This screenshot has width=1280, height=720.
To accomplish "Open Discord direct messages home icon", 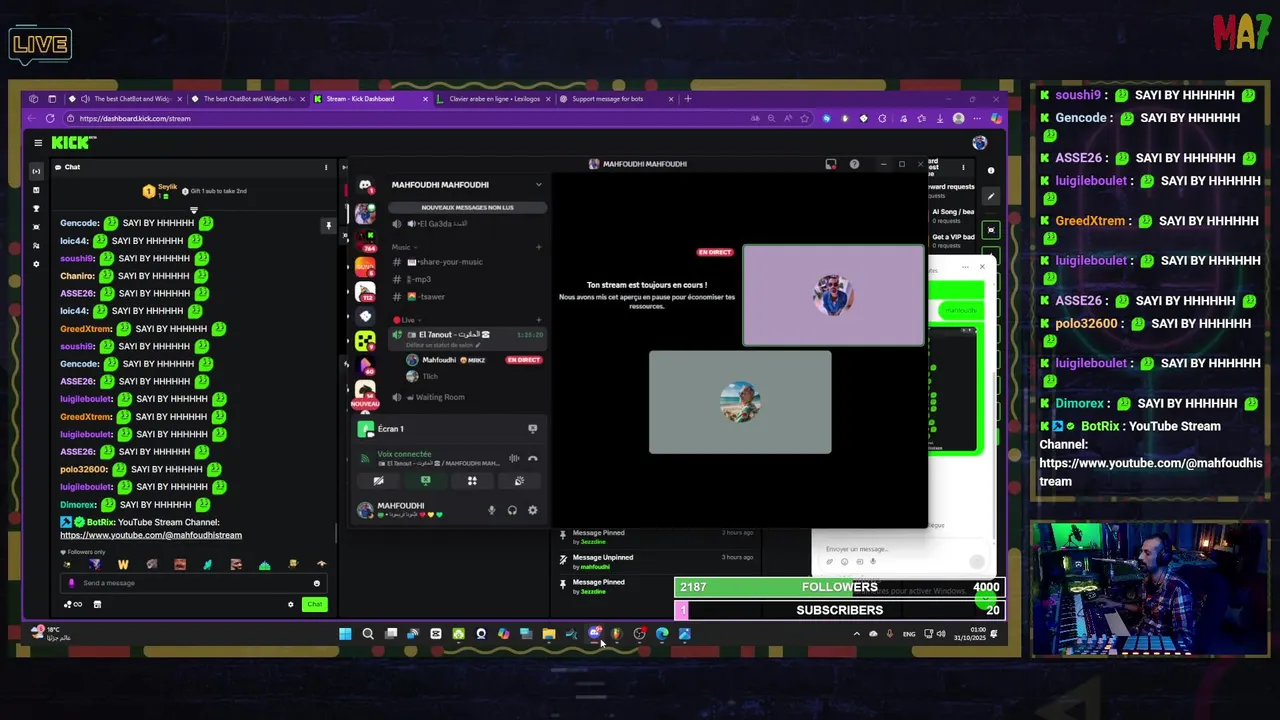I will [x=365, y=186].
